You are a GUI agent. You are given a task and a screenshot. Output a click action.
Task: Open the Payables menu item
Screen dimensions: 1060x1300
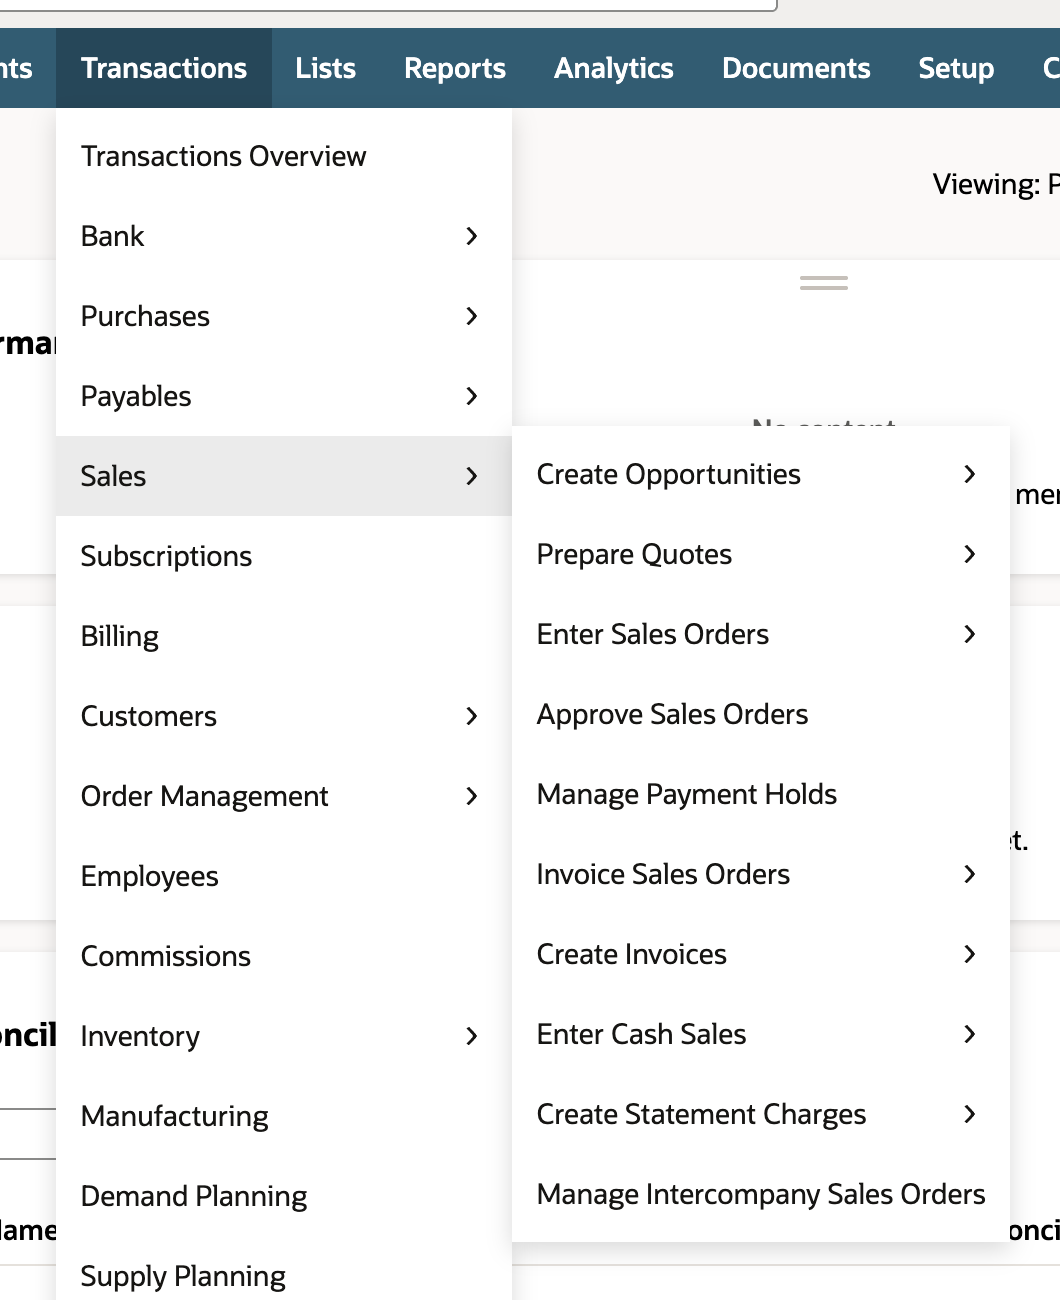284,396
